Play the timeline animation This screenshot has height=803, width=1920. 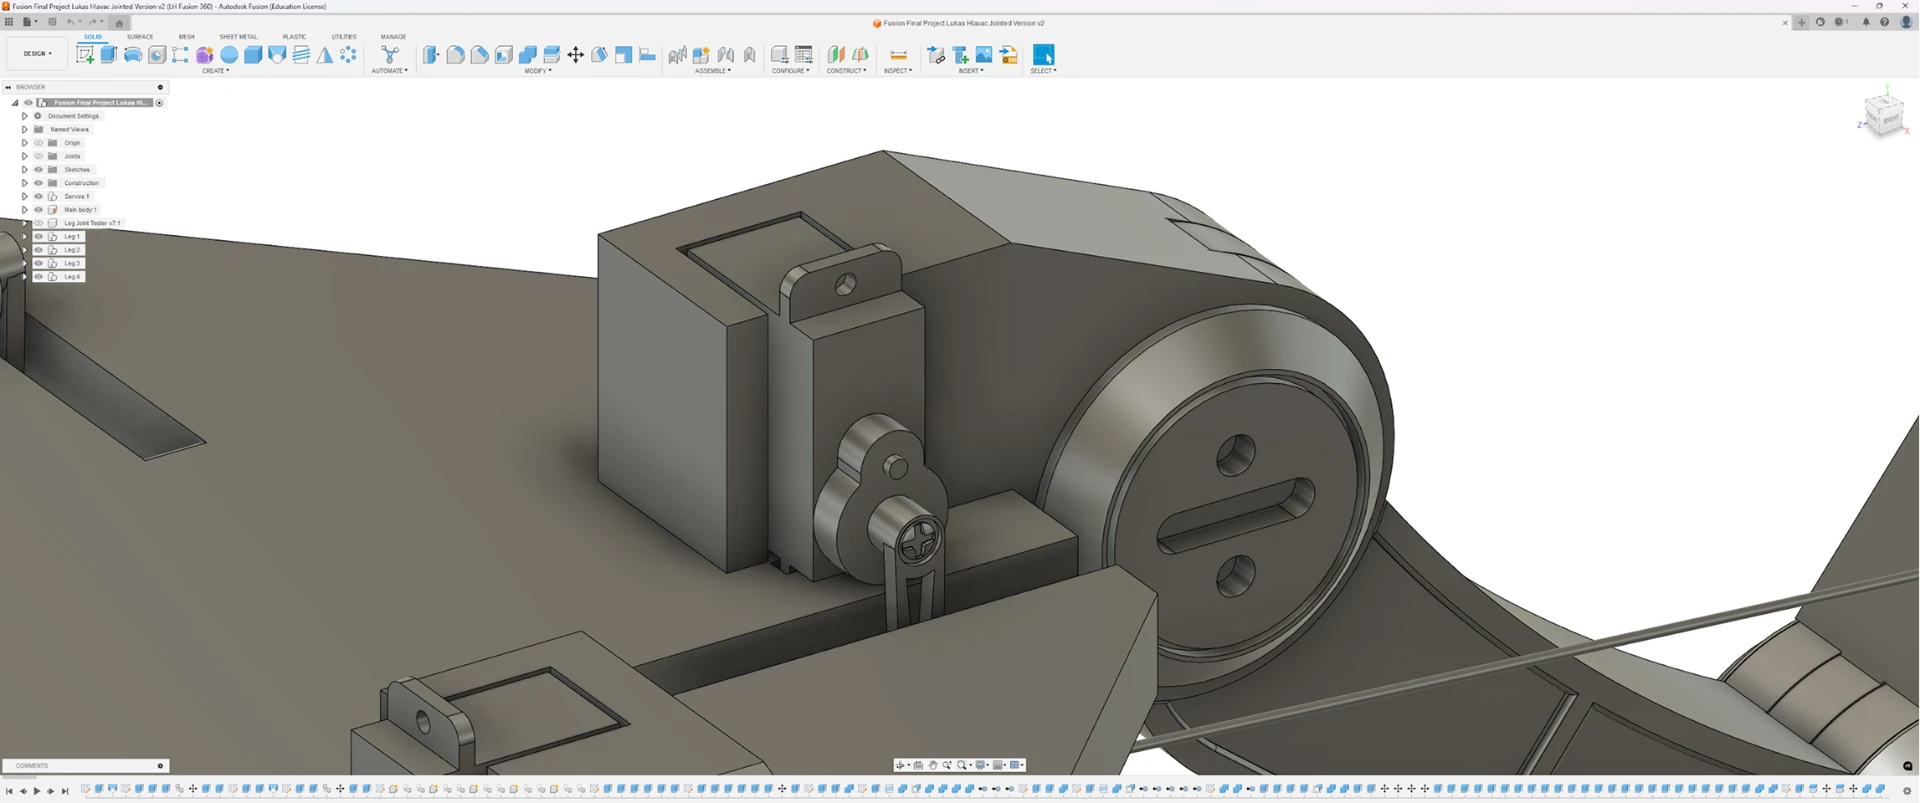coord(37,791)
